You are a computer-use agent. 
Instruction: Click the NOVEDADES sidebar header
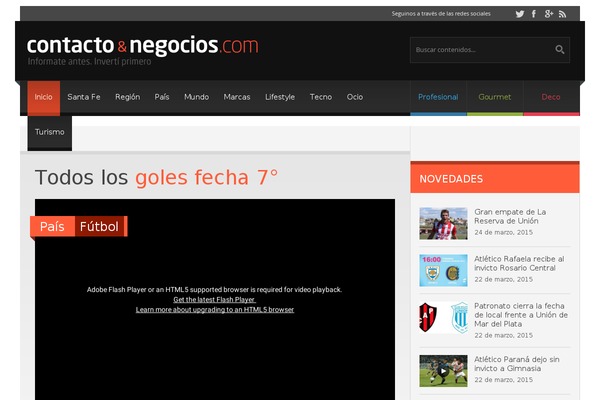[495, 179]
